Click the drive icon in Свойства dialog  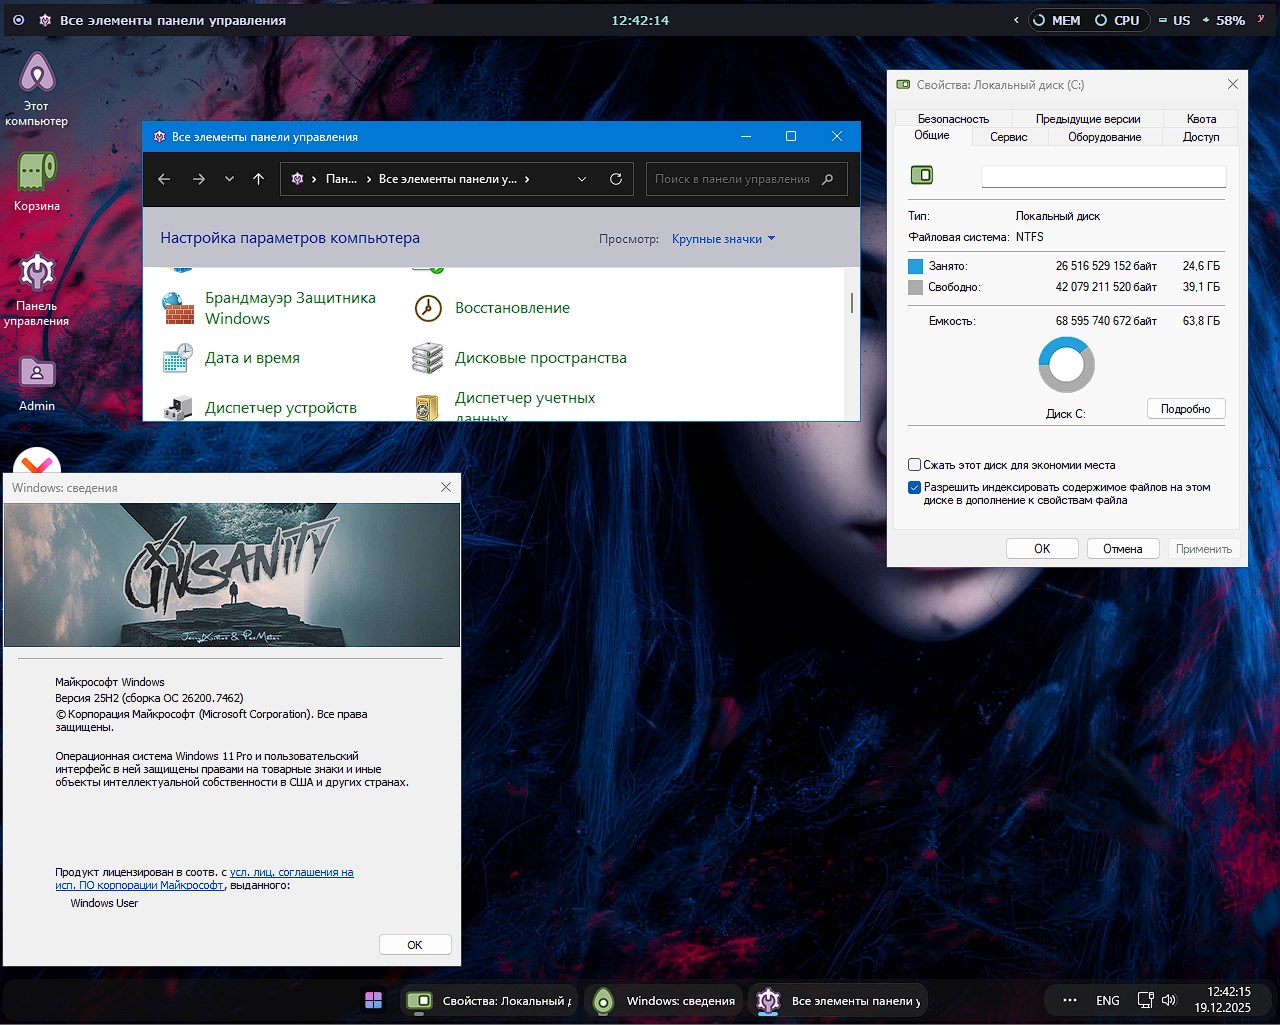tap(921, 175)
